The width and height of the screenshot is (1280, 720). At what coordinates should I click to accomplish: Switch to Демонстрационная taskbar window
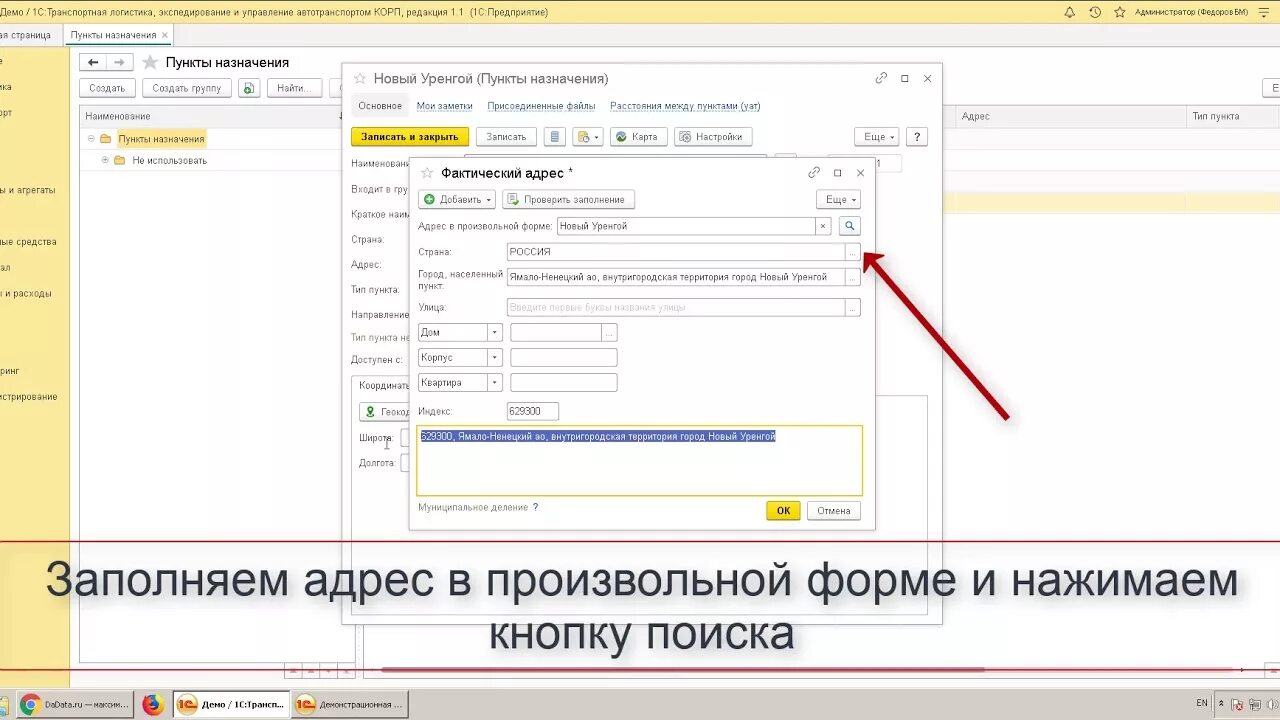click(x=350, y=704)
